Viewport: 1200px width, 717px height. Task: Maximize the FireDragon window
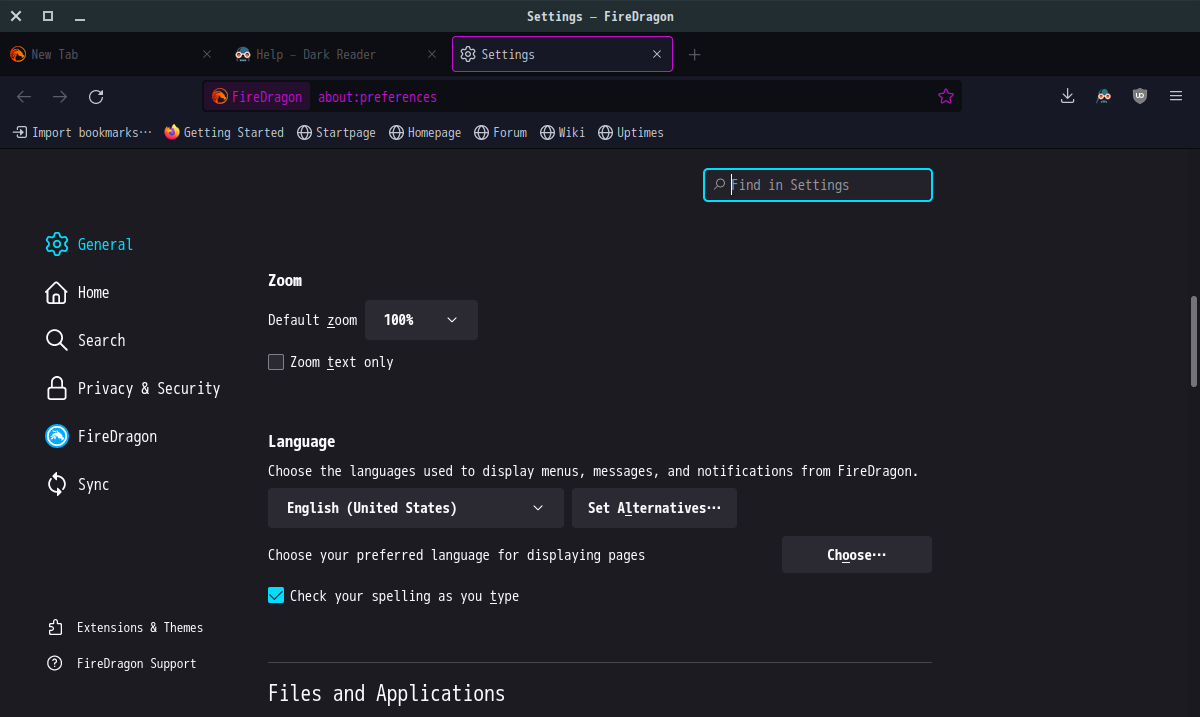click(48, 16)
